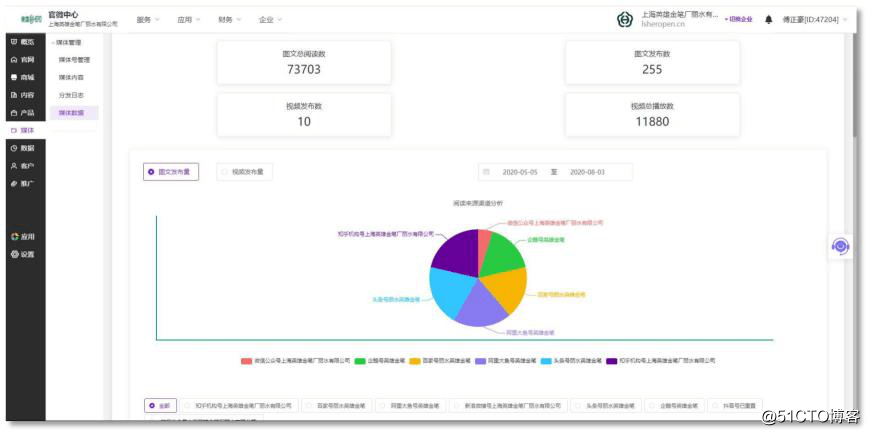Expand the 财务 top menu dropdown
The height and width of the screenshot is (435, 870).
tap(230, 19)
